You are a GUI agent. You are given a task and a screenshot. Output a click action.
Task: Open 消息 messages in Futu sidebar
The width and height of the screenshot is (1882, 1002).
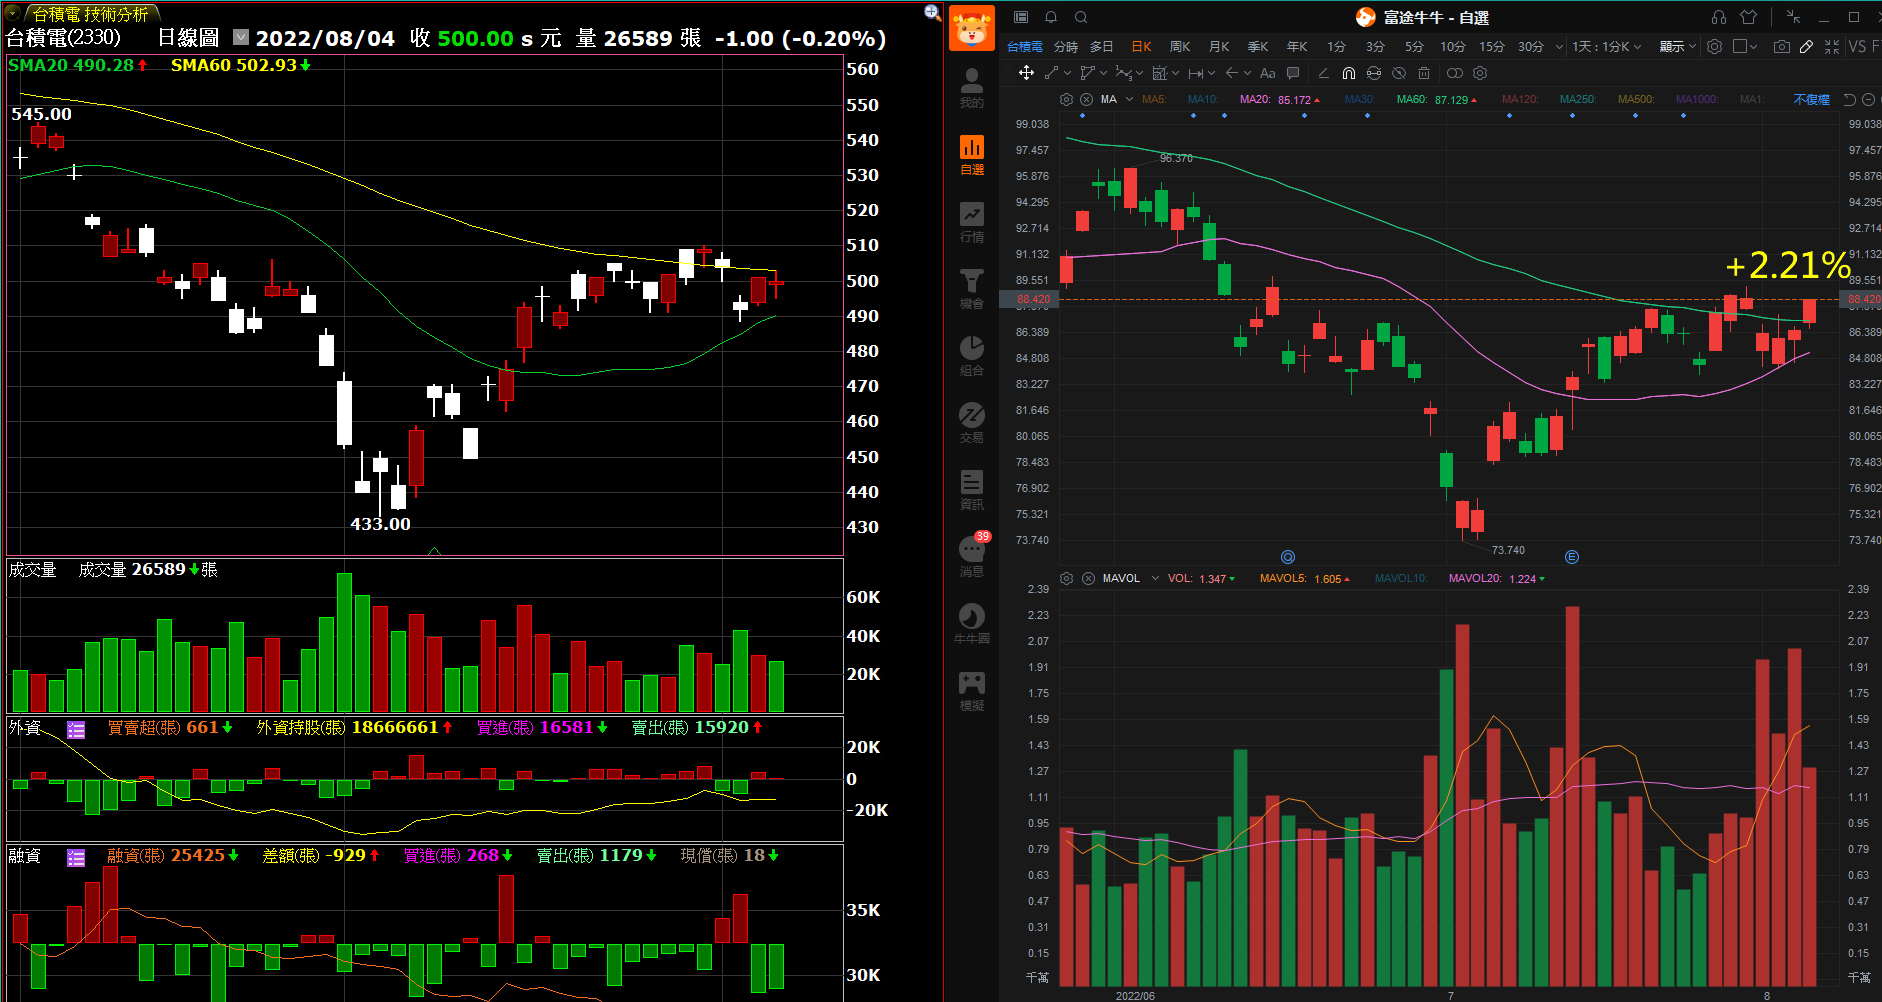[972, 556]
